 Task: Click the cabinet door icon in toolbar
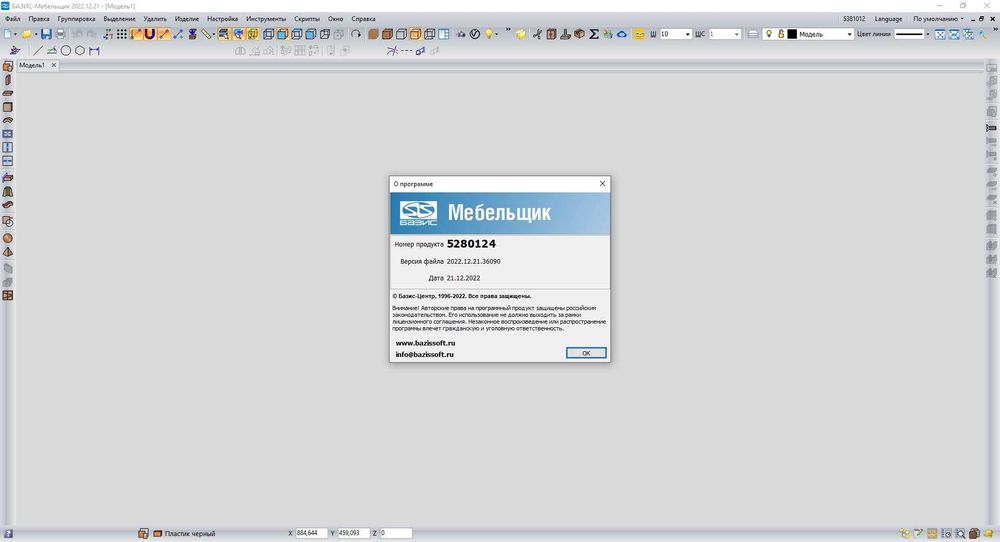(x=551, y=34)
